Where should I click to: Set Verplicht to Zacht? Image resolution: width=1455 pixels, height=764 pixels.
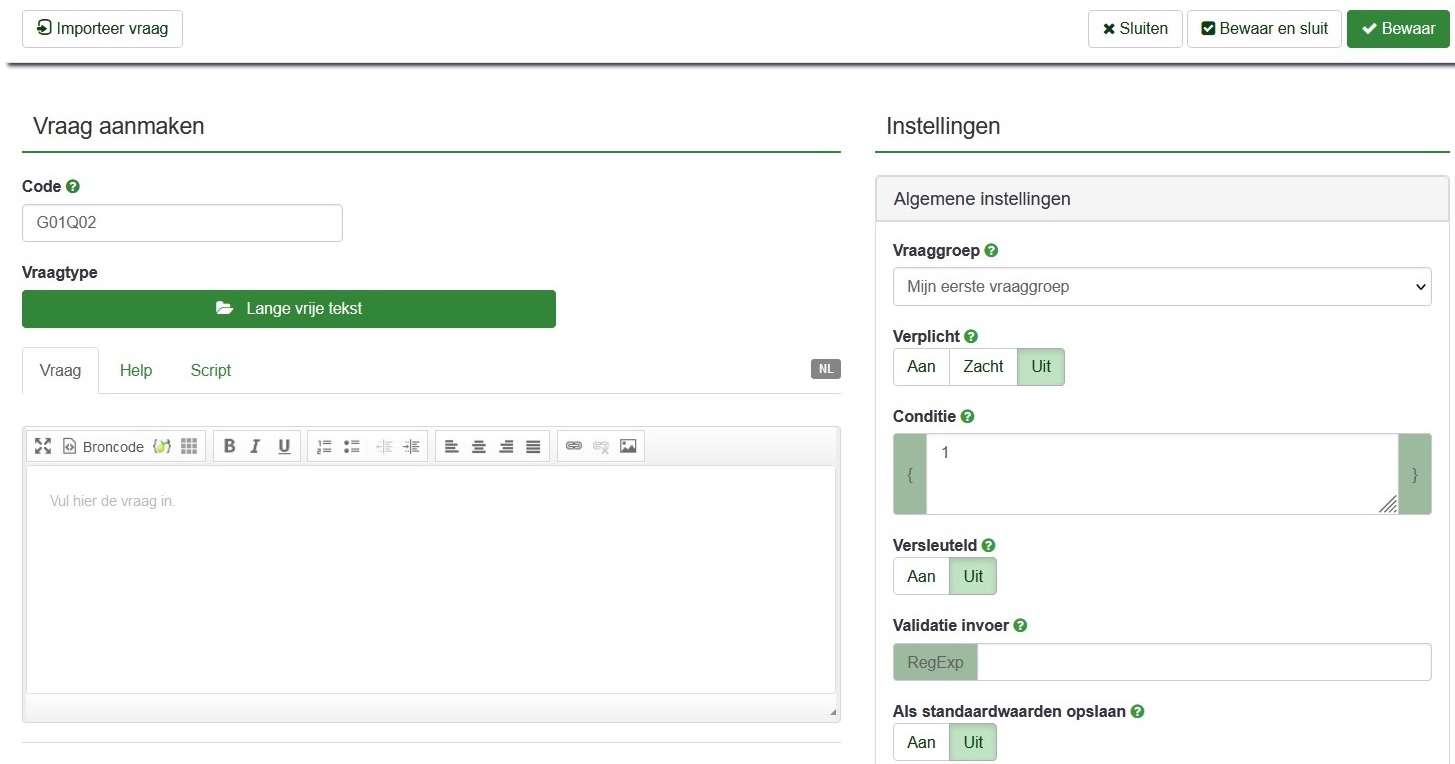982,367
